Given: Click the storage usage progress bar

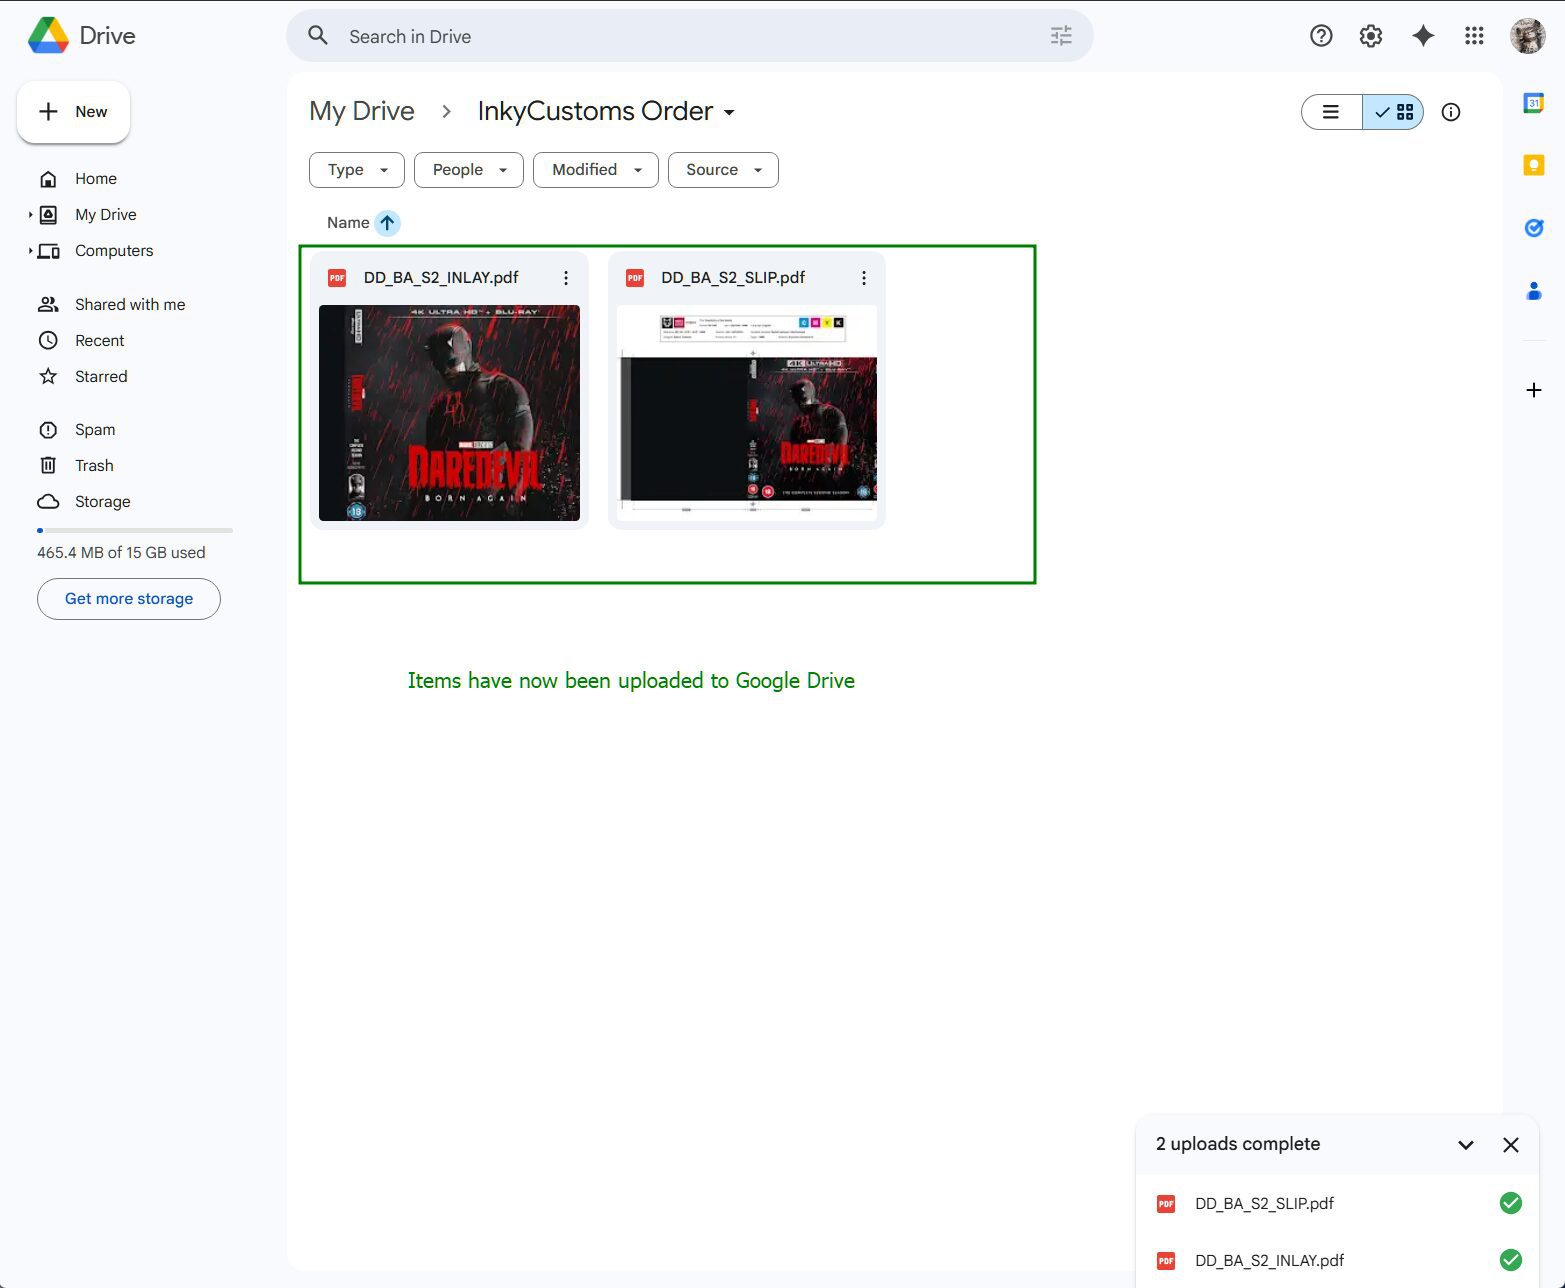Looking at the screenshot, I should coord(135,530).
